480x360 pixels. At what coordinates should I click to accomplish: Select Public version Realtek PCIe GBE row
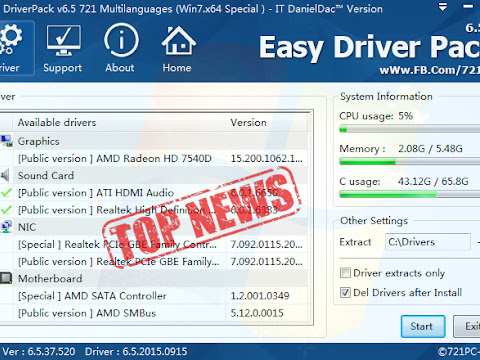(155, 261)
